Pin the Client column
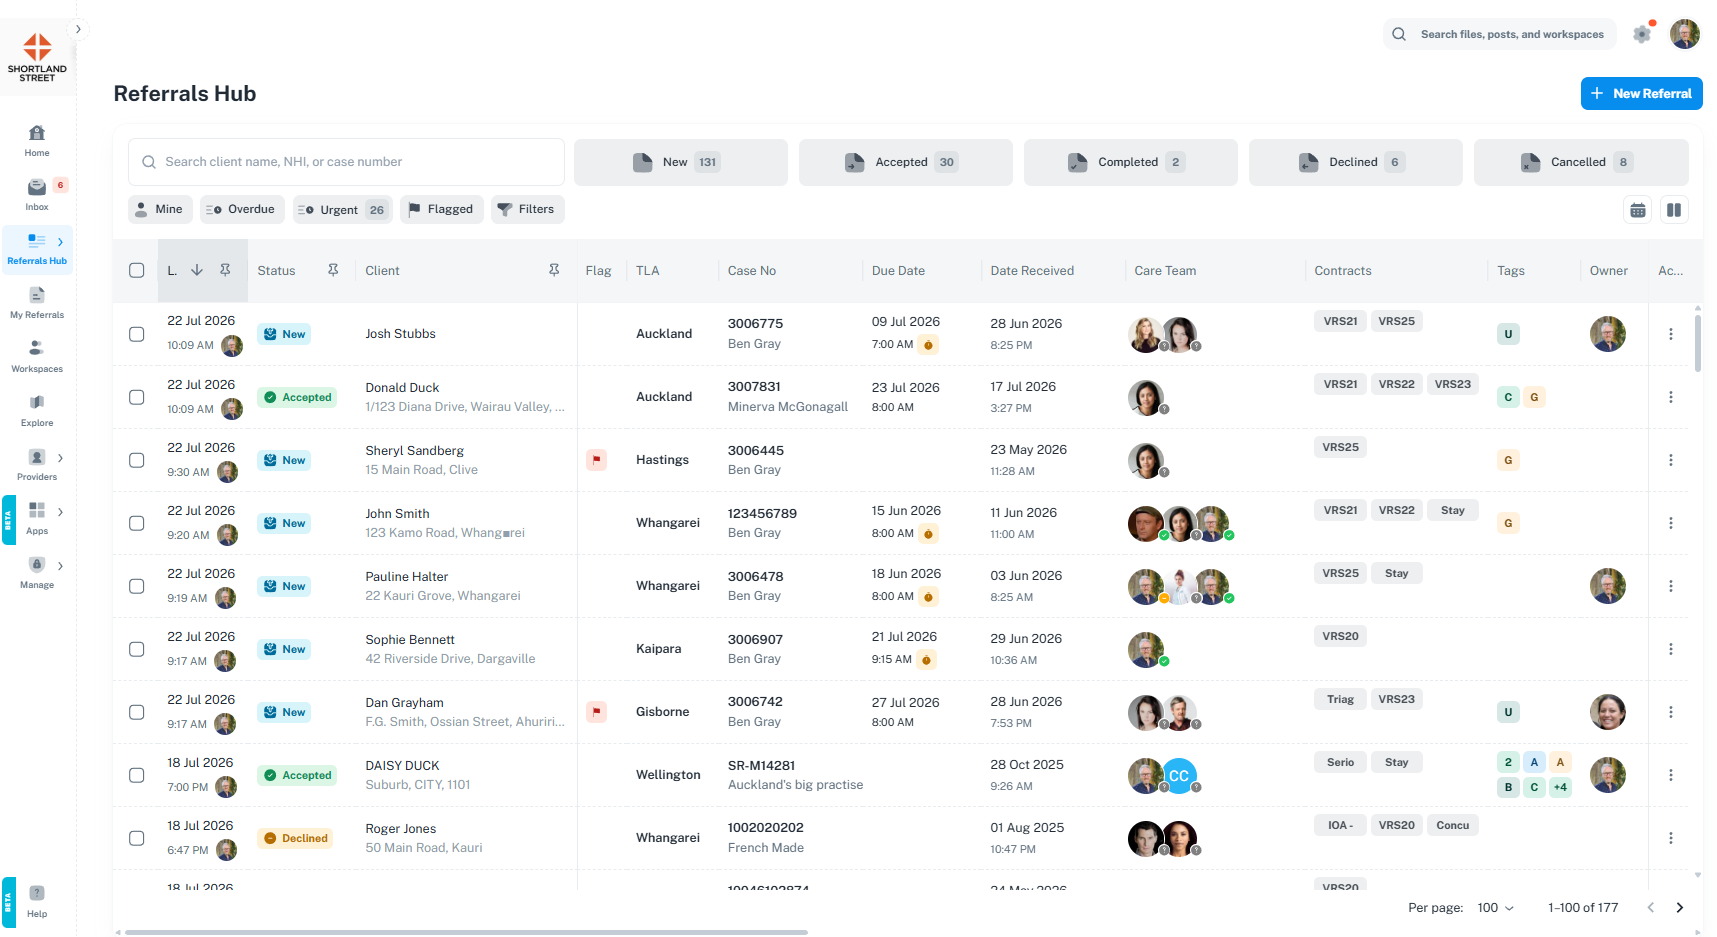This screenshot has width=1717, height=937. [554, 270]
